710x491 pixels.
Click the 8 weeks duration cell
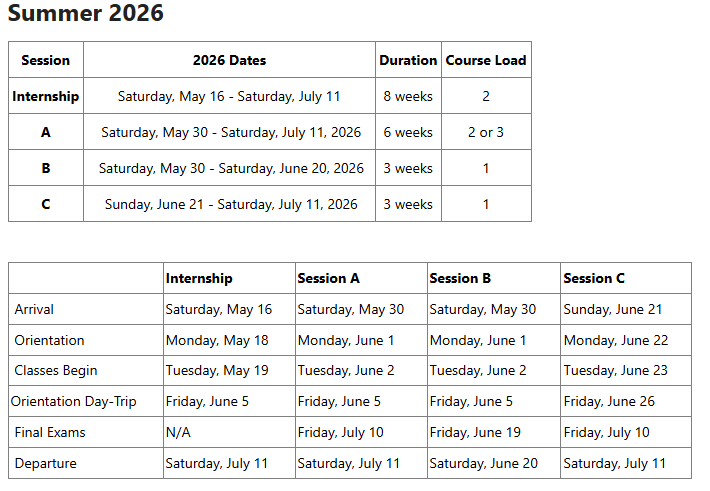pos(408,97)
